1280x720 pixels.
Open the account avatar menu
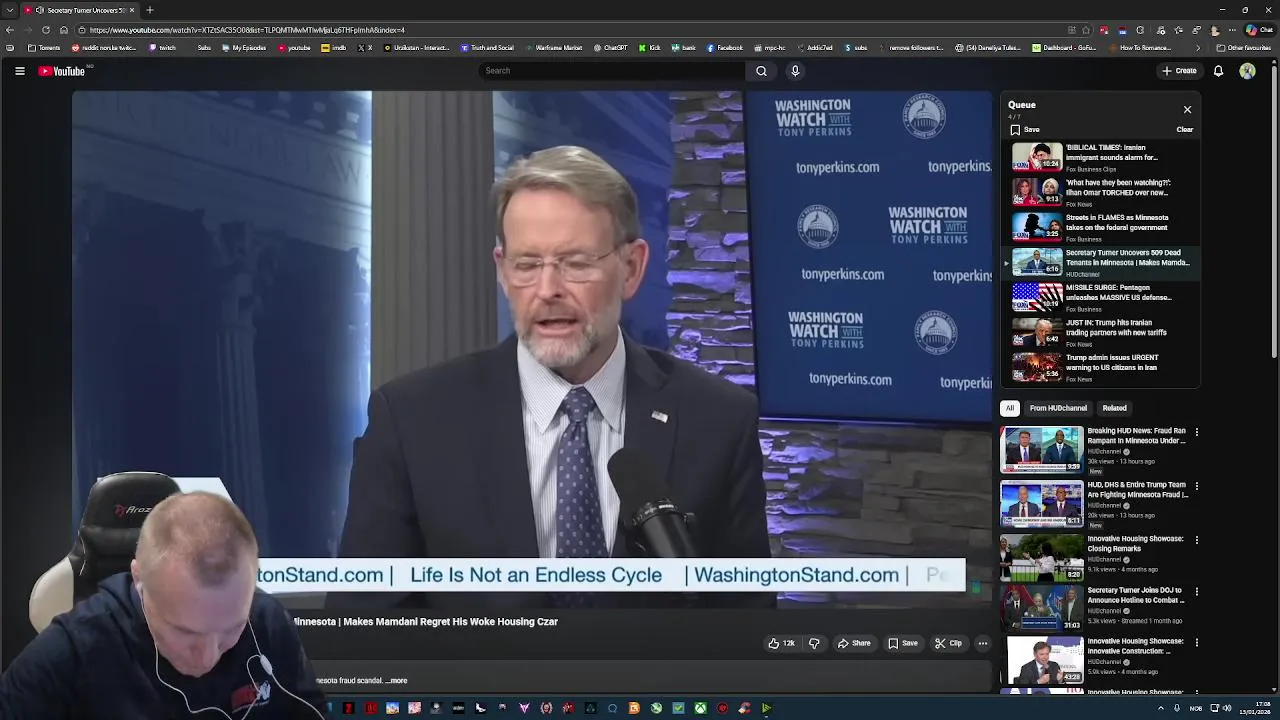point(1247,71)
